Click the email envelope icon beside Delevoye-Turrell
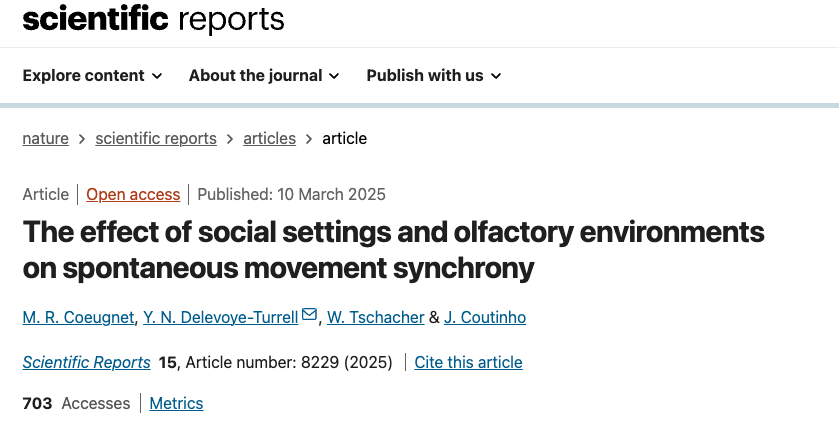Viewport: 839px width, 442px height. (x=309, y=314)
